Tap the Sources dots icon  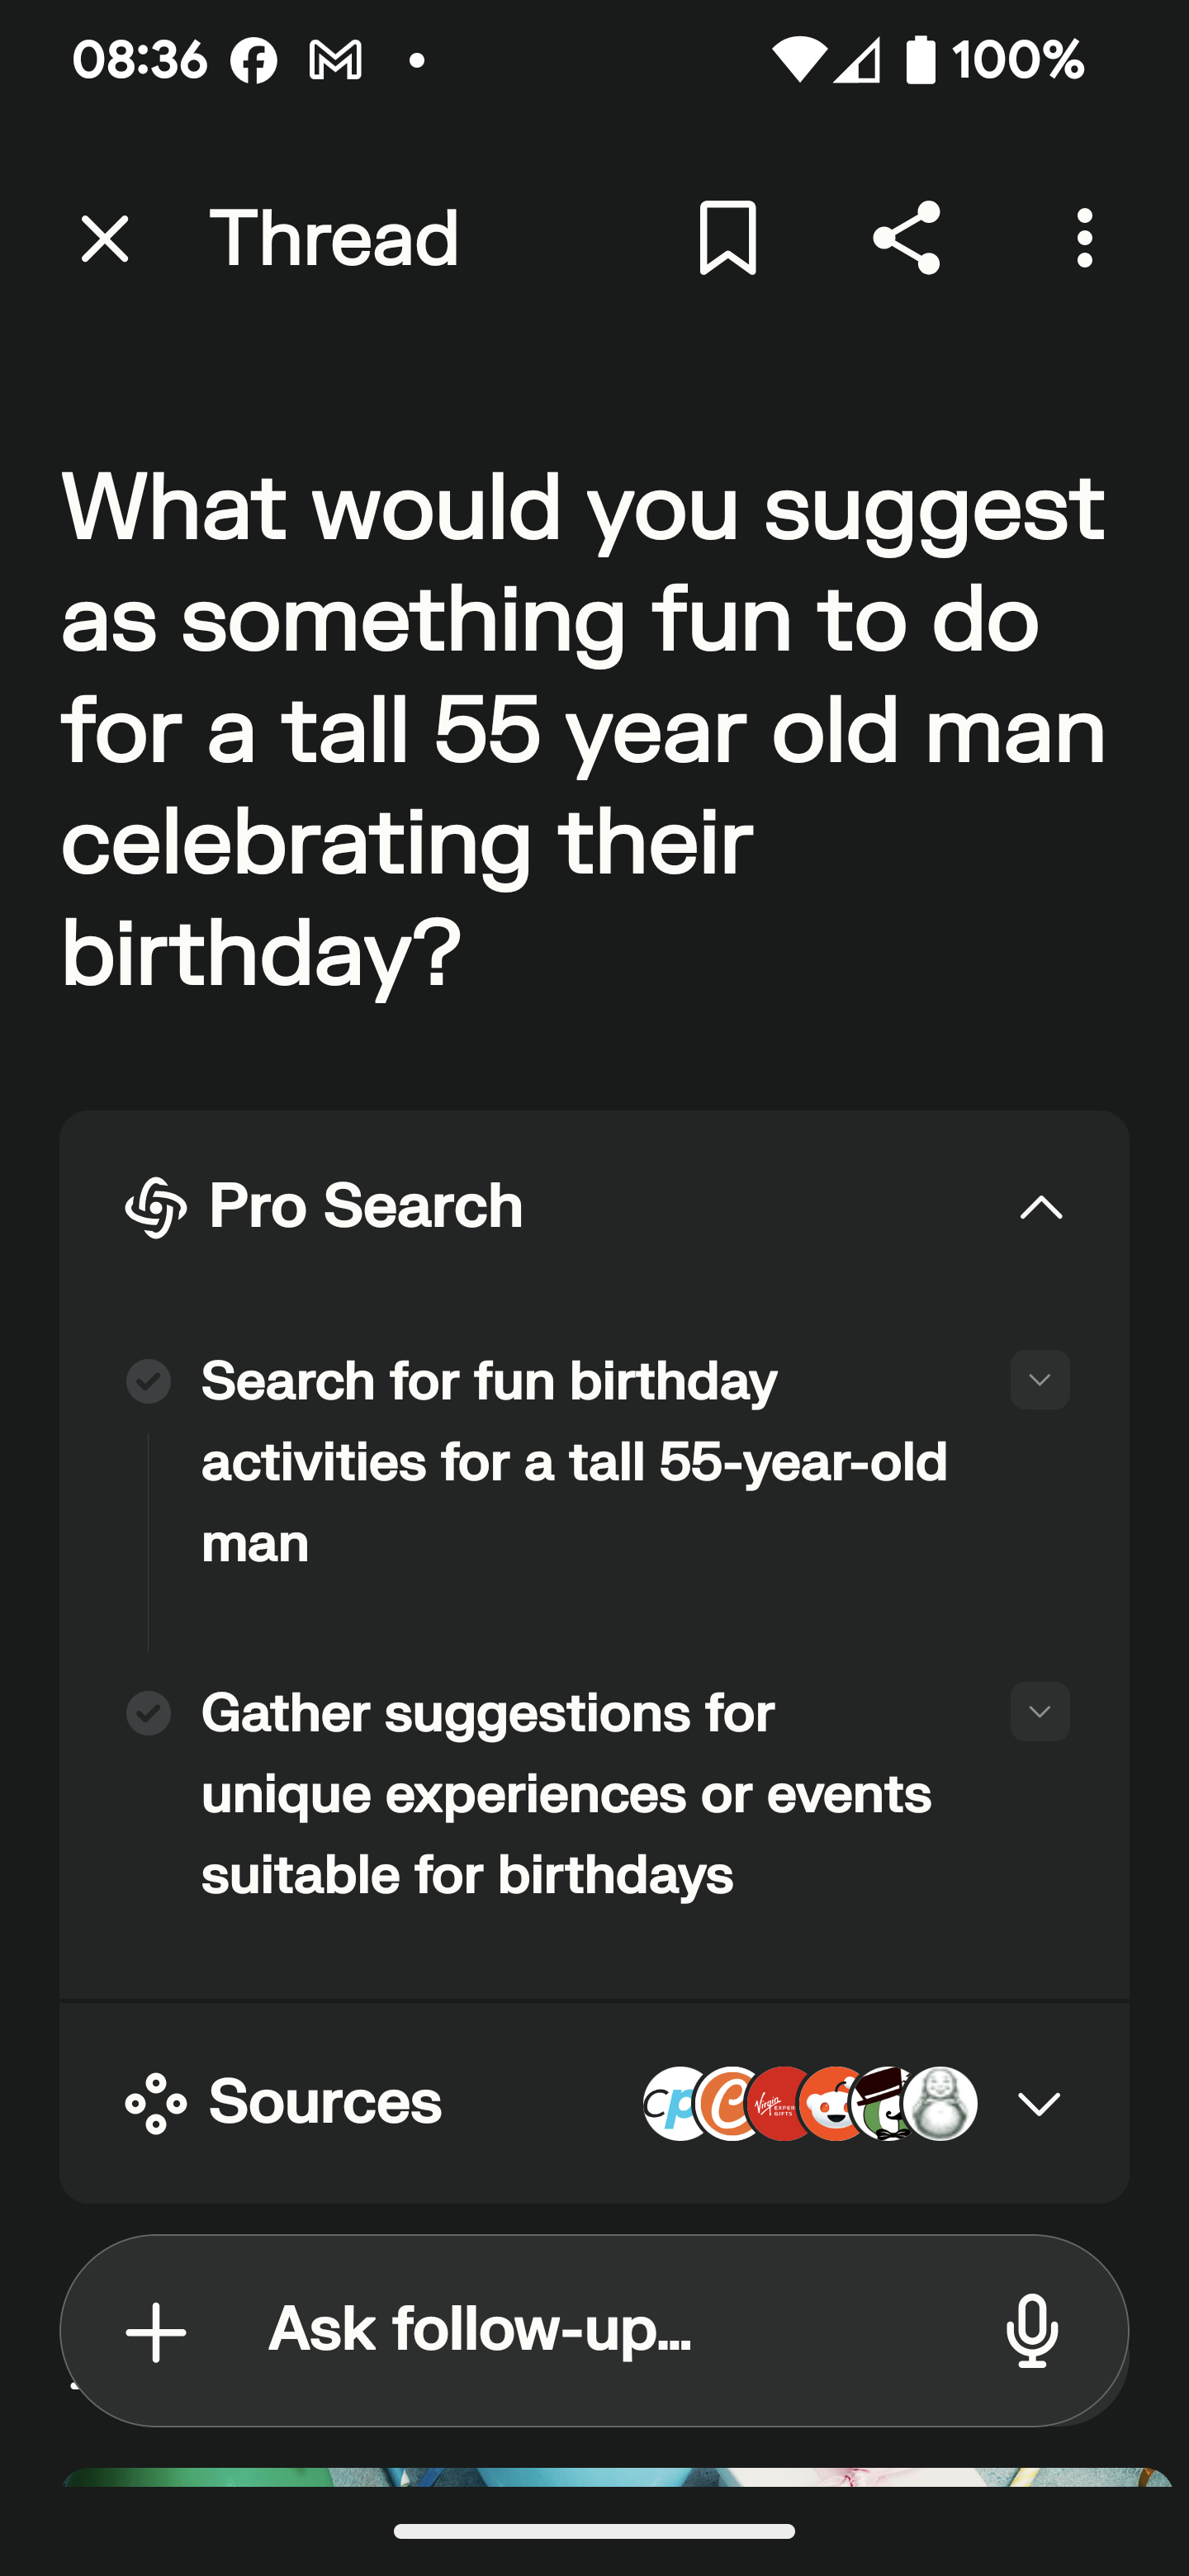pos(156,2103)
